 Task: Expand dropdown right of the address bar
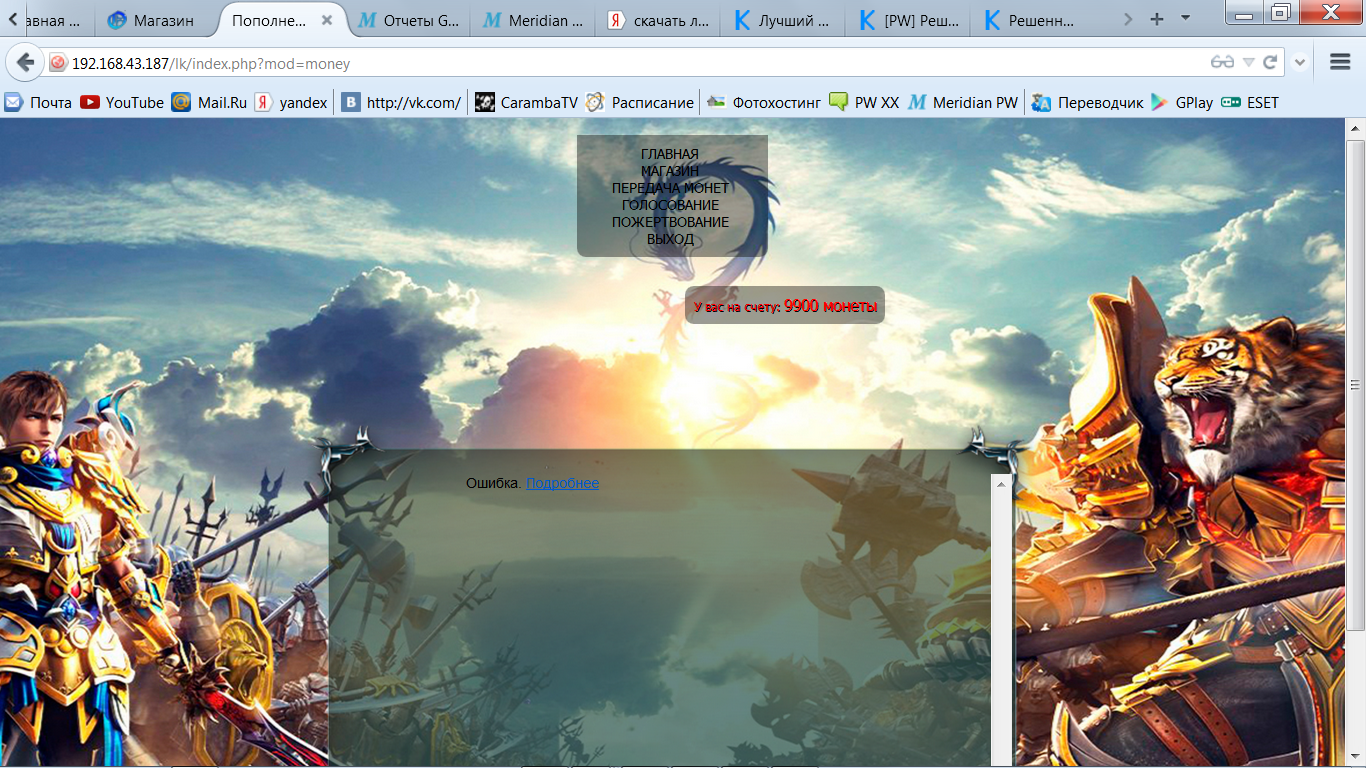(x=1300, y=62)
